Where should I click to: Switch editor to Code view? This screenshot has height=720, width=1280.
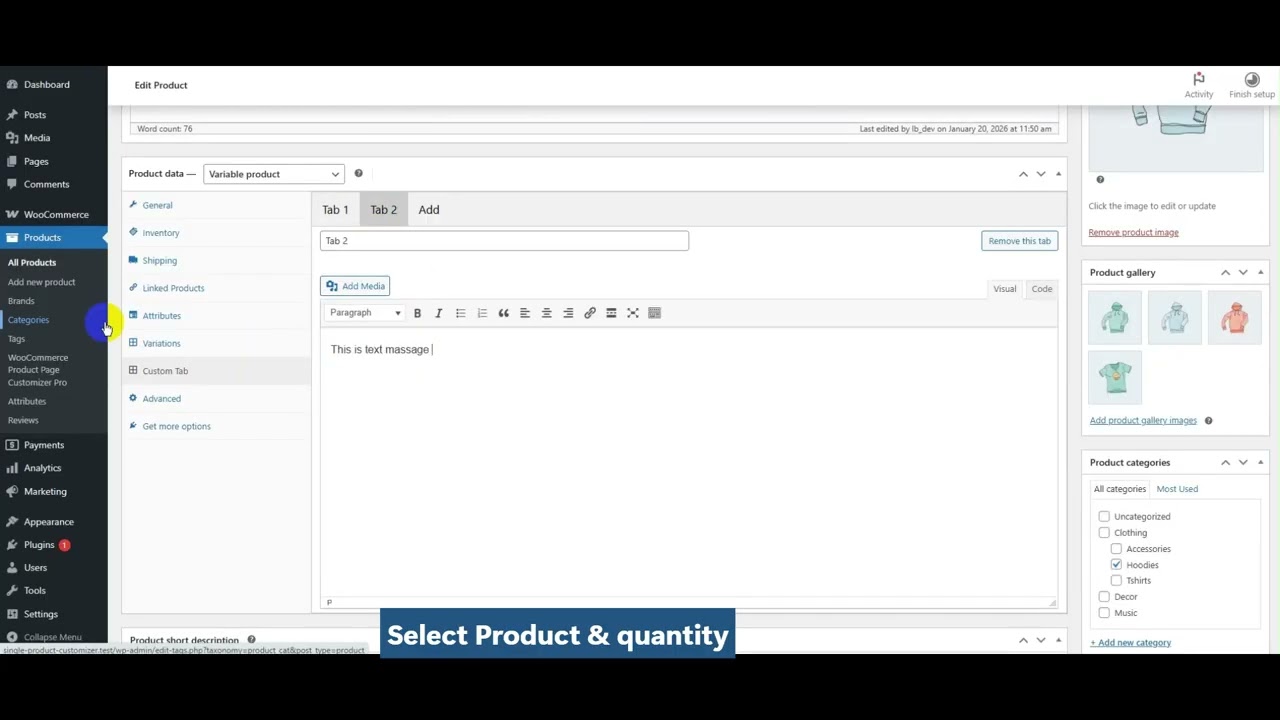(1042, 289)
